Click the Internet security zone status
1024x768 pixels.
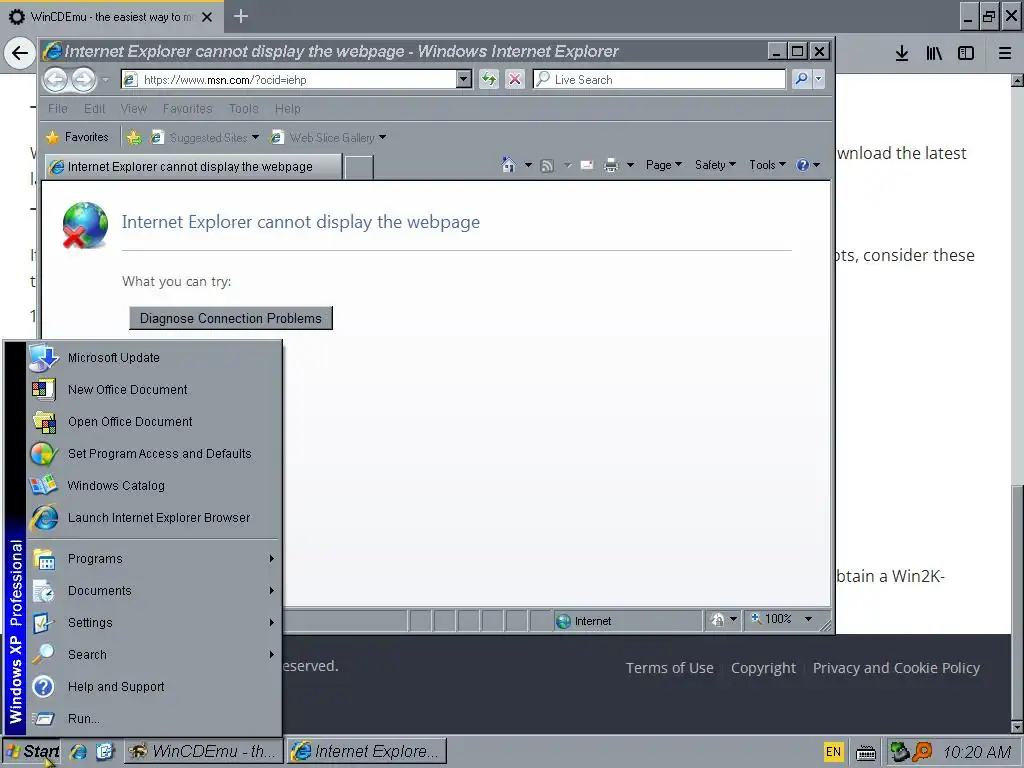[x=627, y=621]
